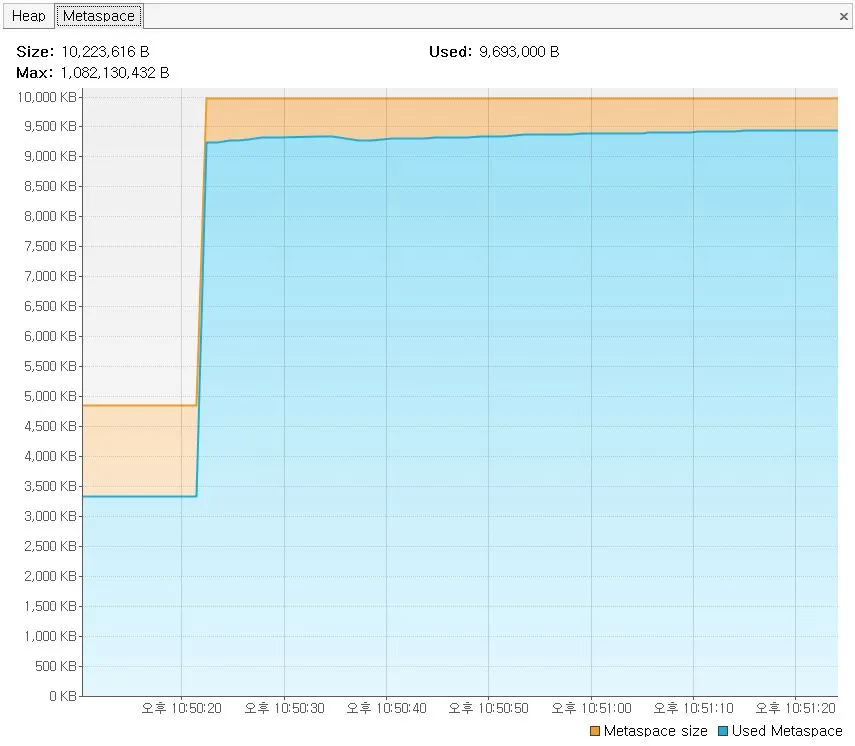Viewport: 855px width, 746px height.
Task: Click the Max value 1,082,130,432 B
Action: click(114, 73)
